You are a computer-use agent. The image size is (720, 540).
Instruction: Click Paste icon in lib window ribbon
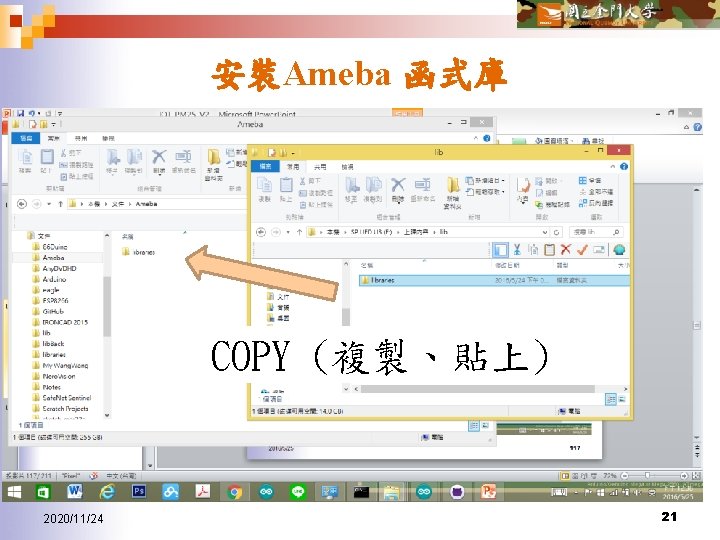point(286,186)
